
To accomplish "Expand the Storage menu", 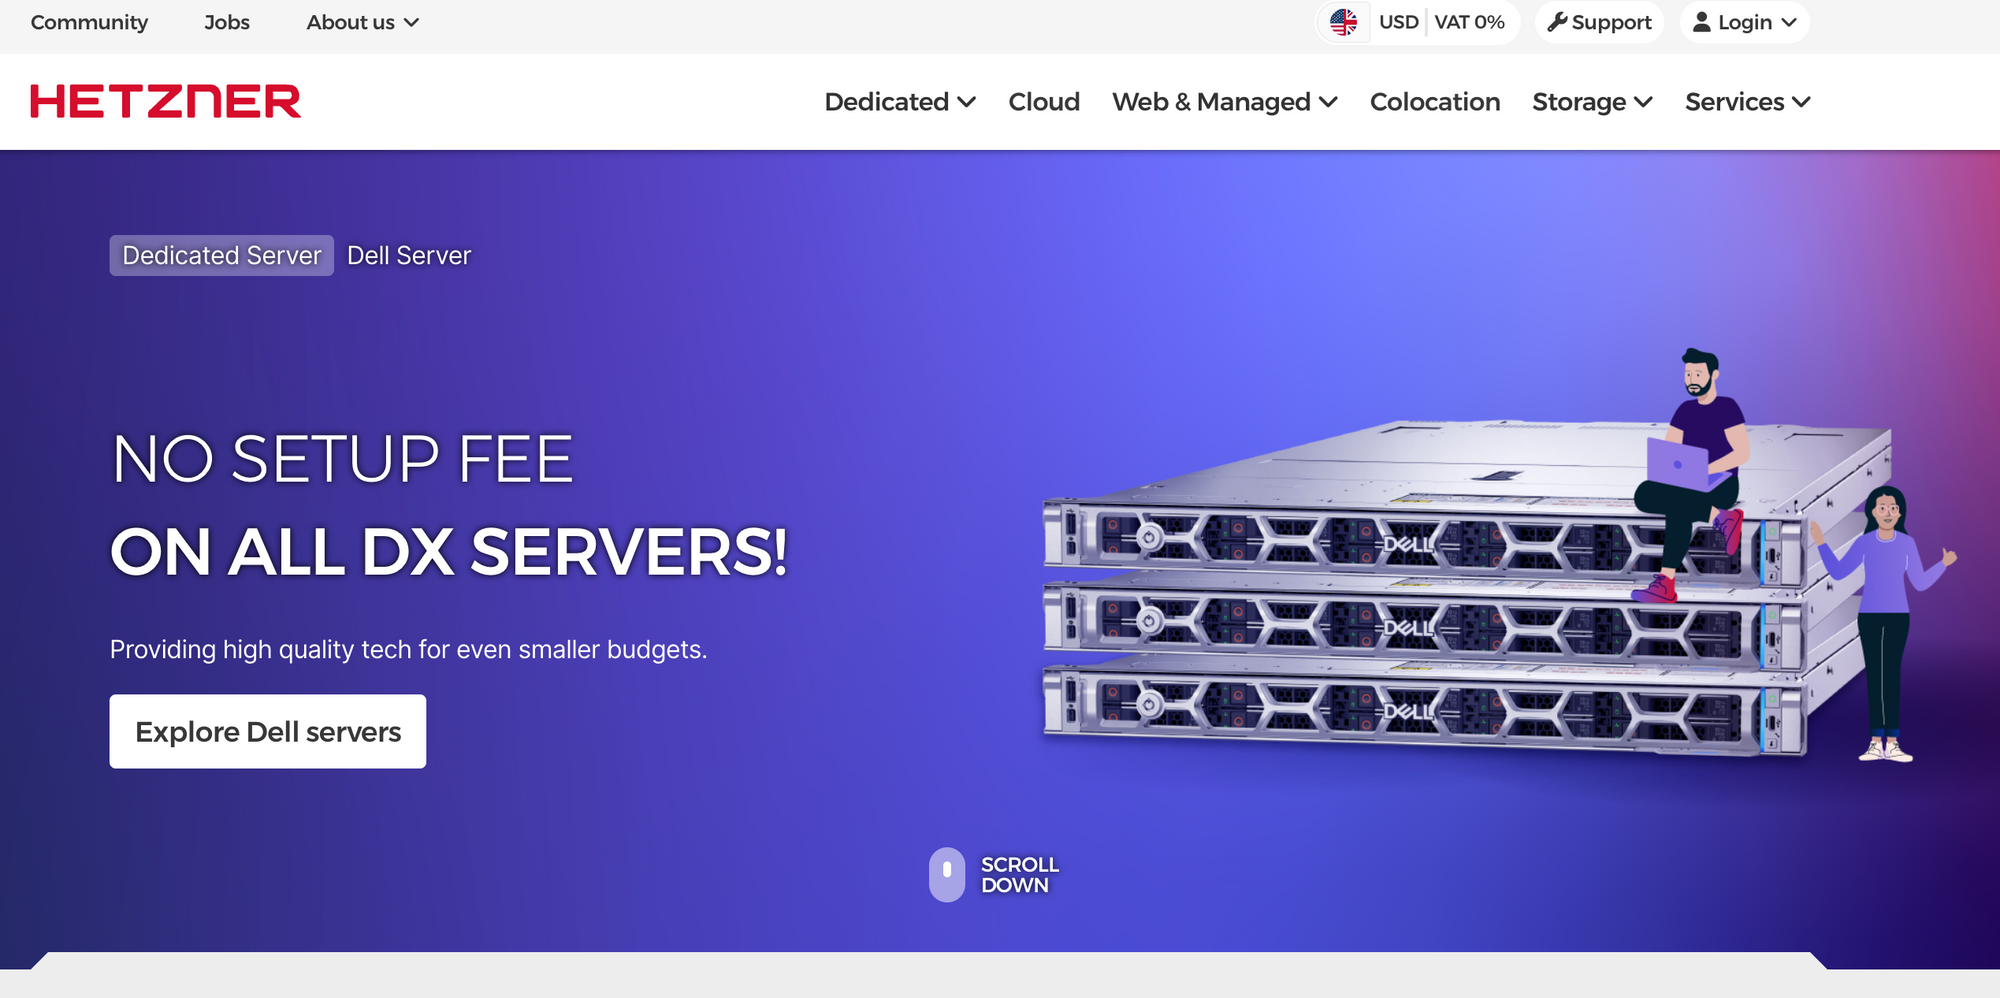I will click(x=1592, y=102).
